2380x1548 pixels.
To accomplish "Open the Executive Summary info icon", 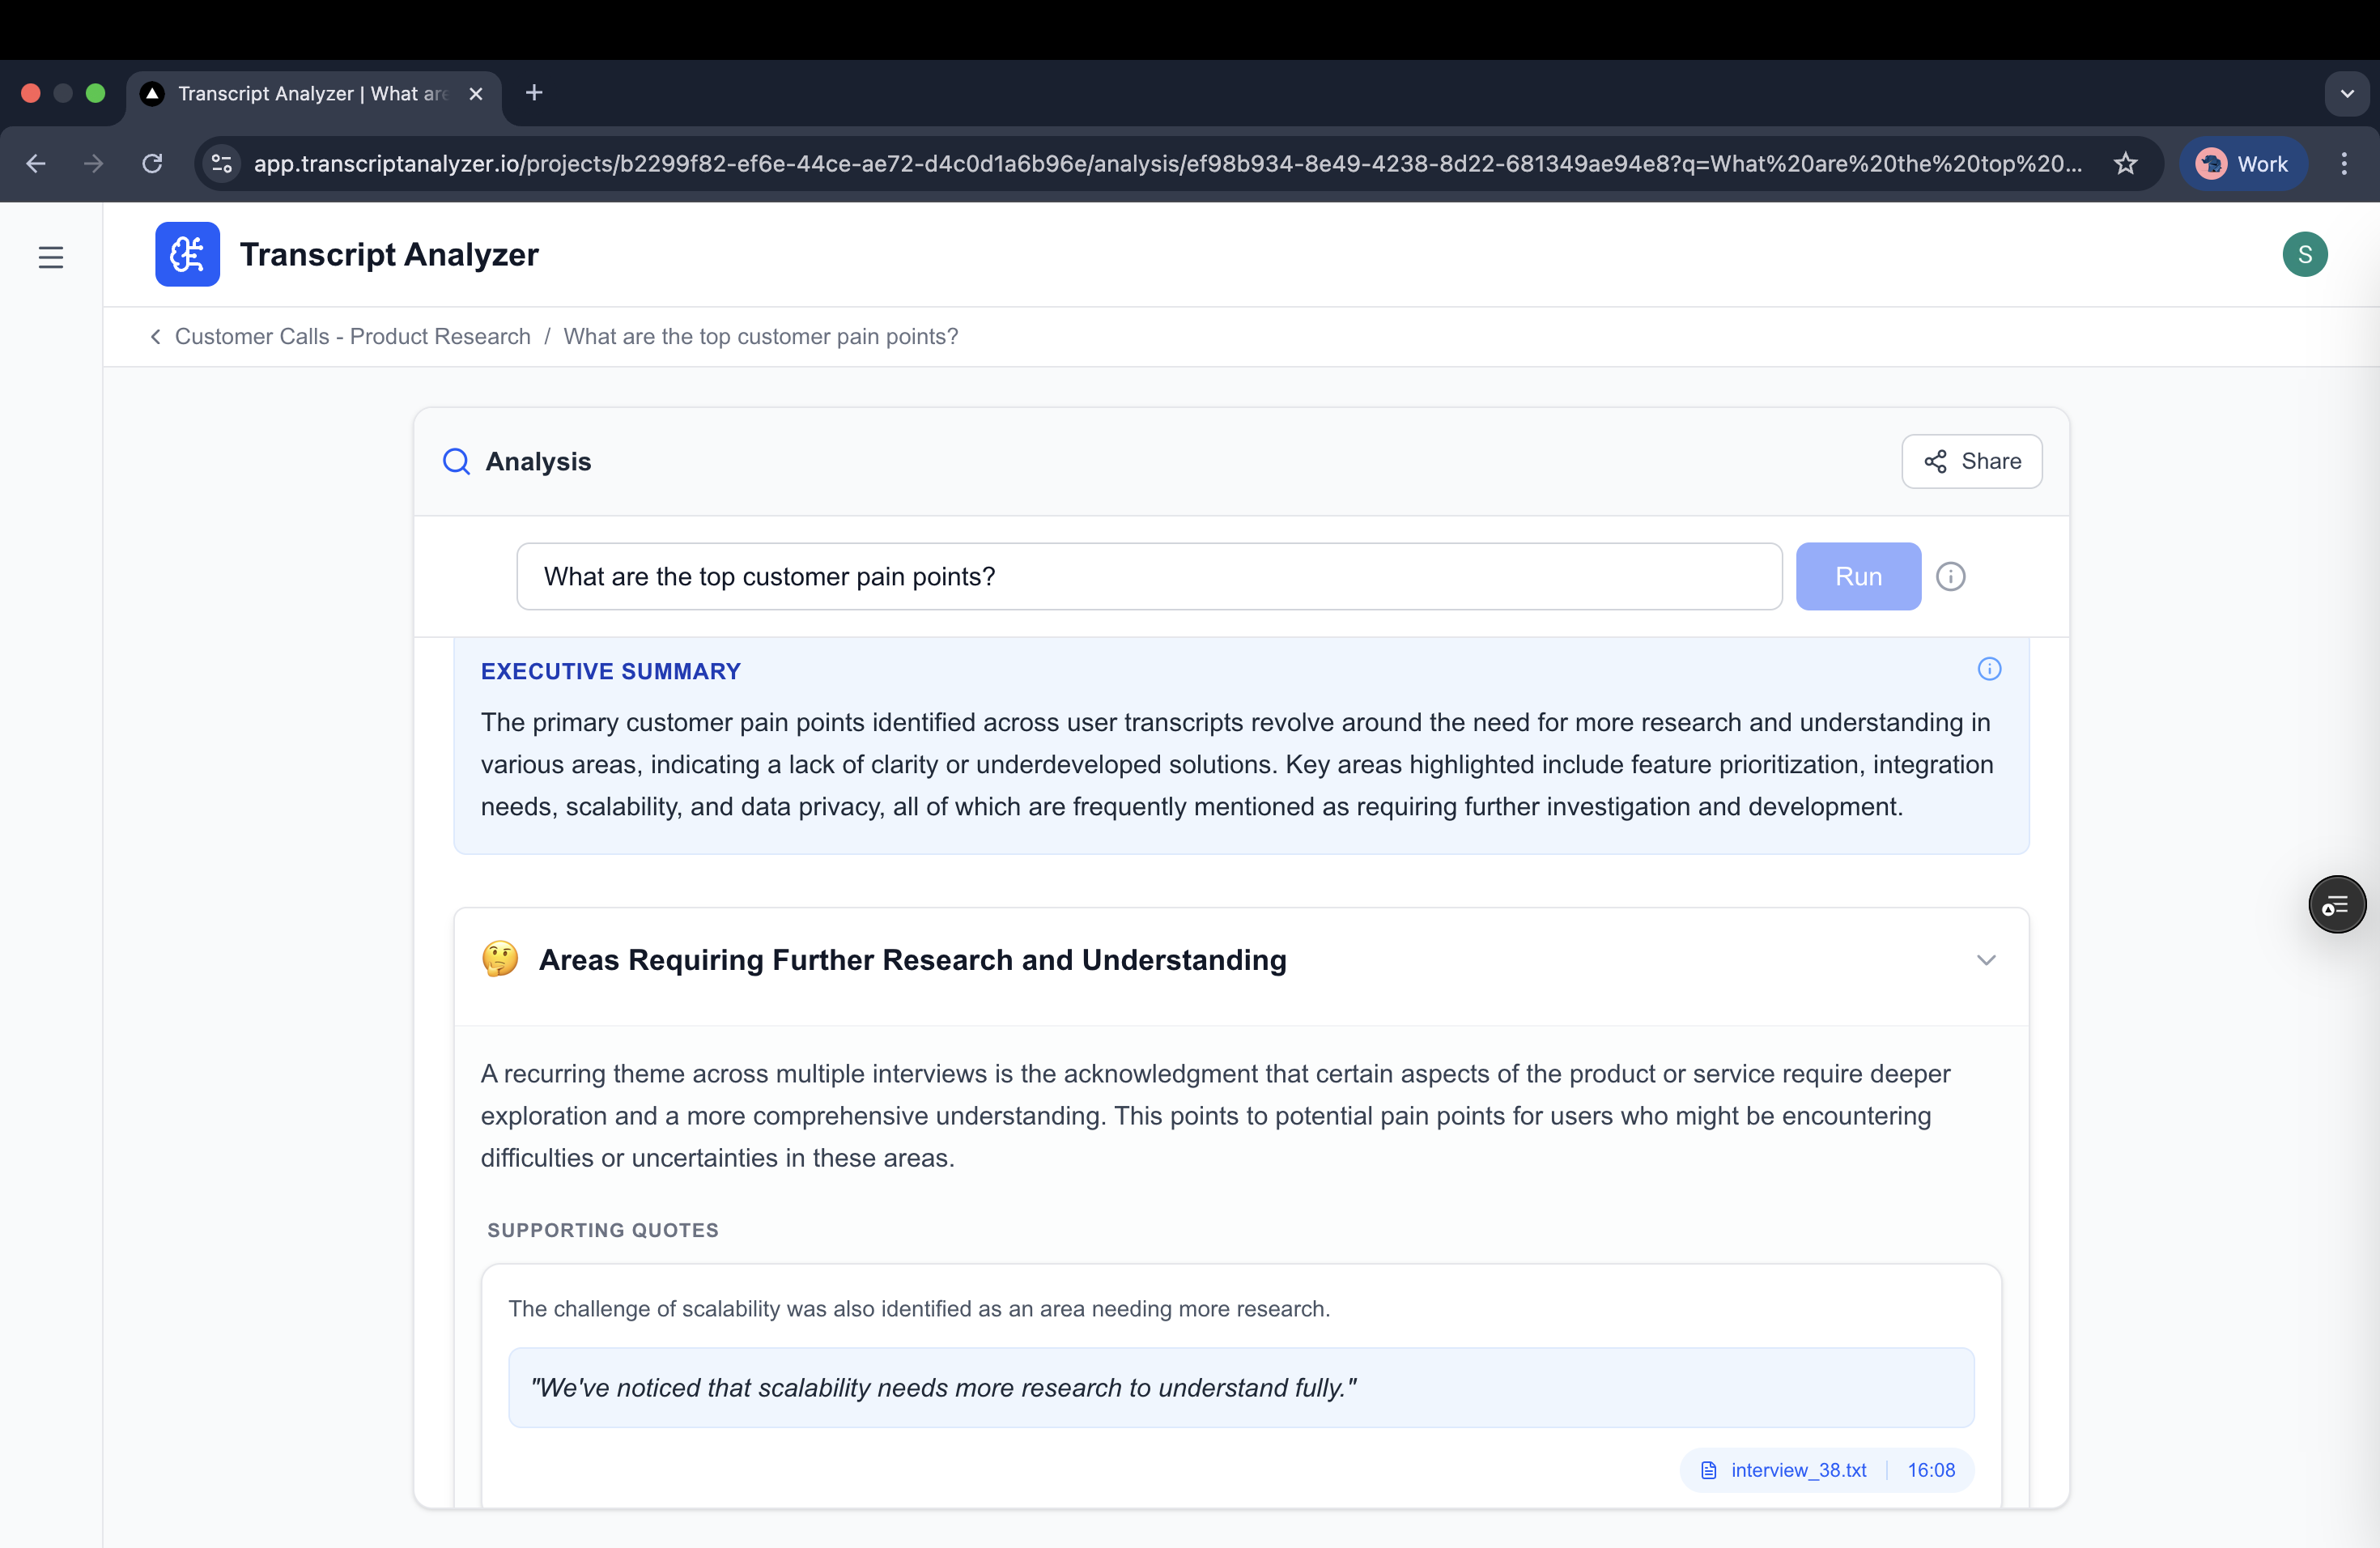I will pyautogui.click(x=1989, y=669).
